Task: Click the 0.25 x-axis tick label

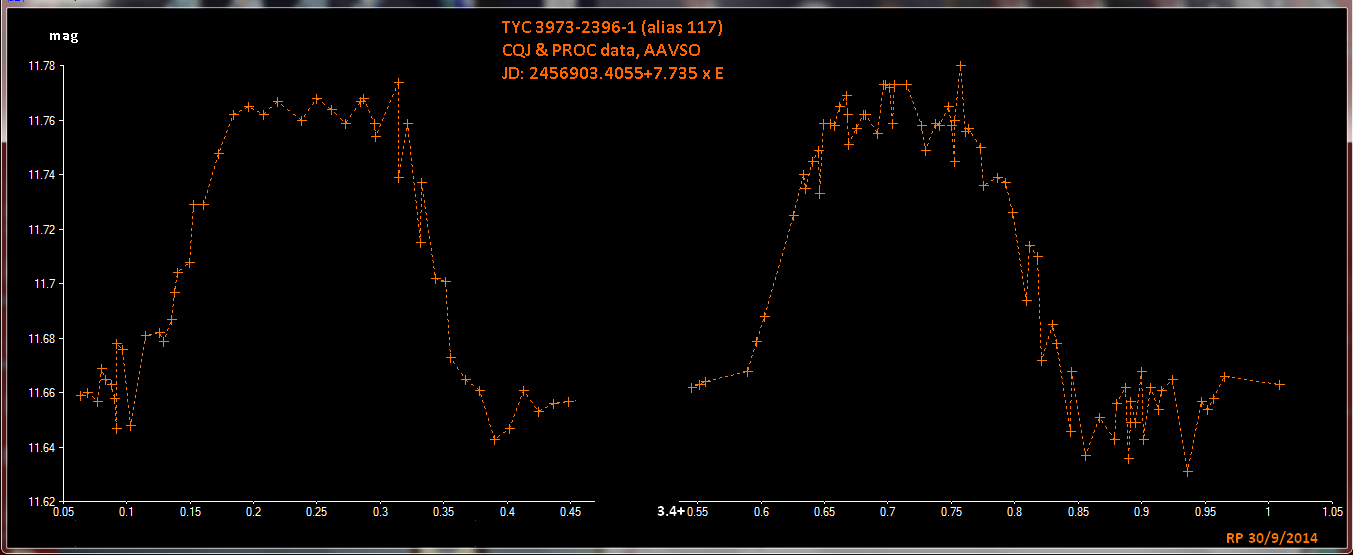Action: 317,512
